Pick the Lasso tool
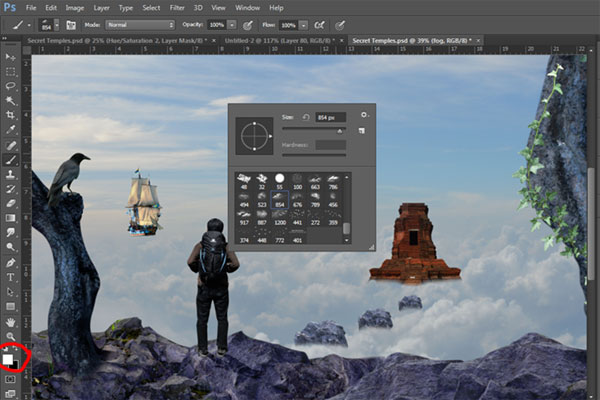The width and height of the screenshot is (600, 400). click(11, 86)
